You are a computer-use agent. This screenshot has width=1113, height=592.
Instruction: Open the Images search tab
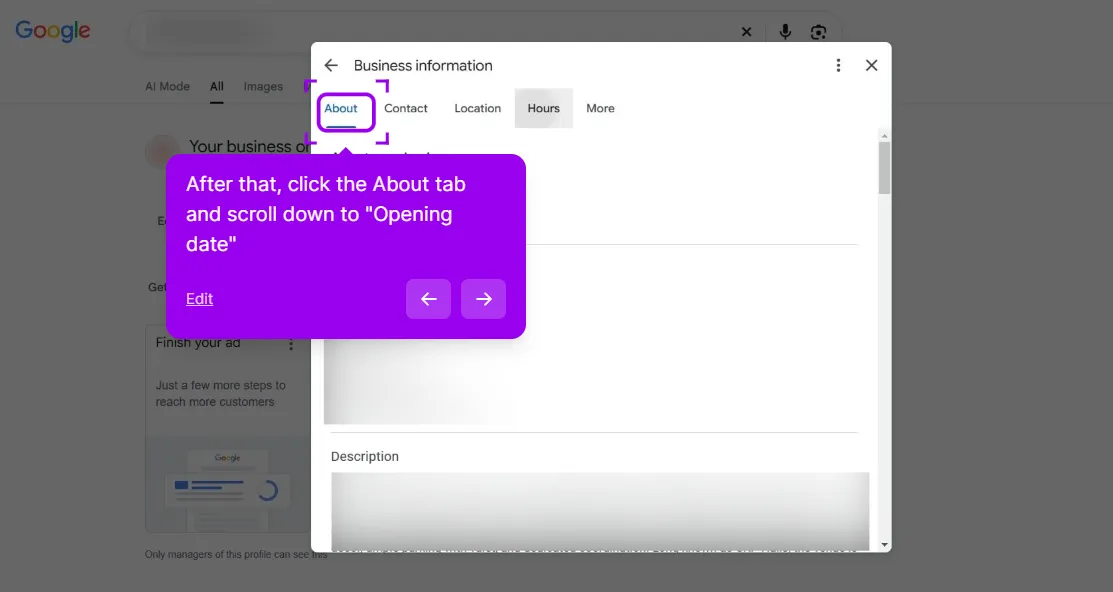coord(263,87)
